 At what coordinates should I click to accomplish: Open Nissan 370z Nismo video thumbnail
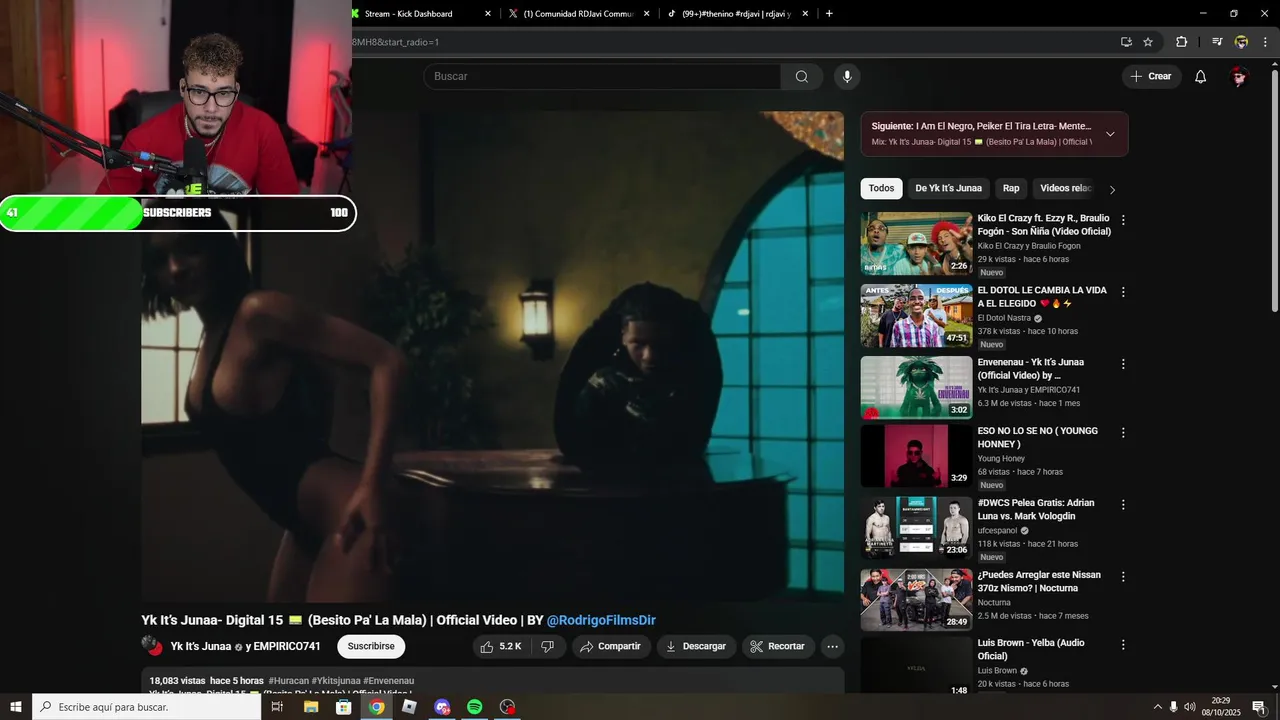coord(916,601)
